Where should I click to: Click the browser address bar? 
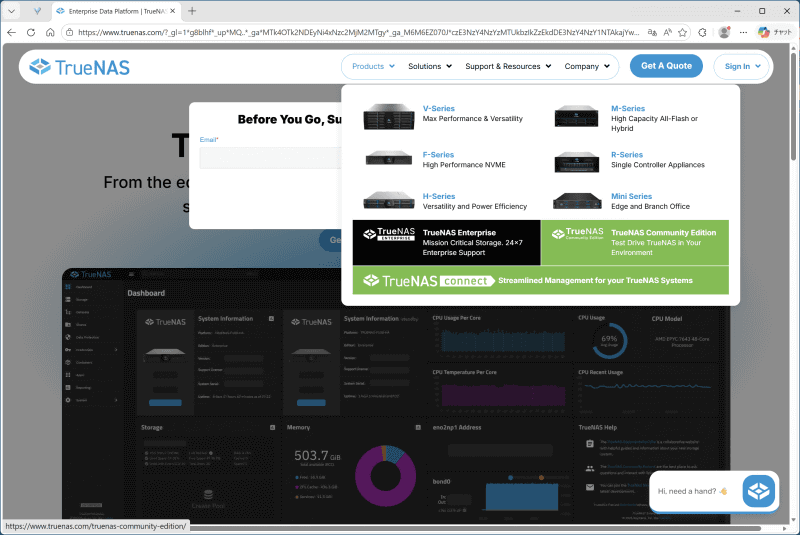357,32
